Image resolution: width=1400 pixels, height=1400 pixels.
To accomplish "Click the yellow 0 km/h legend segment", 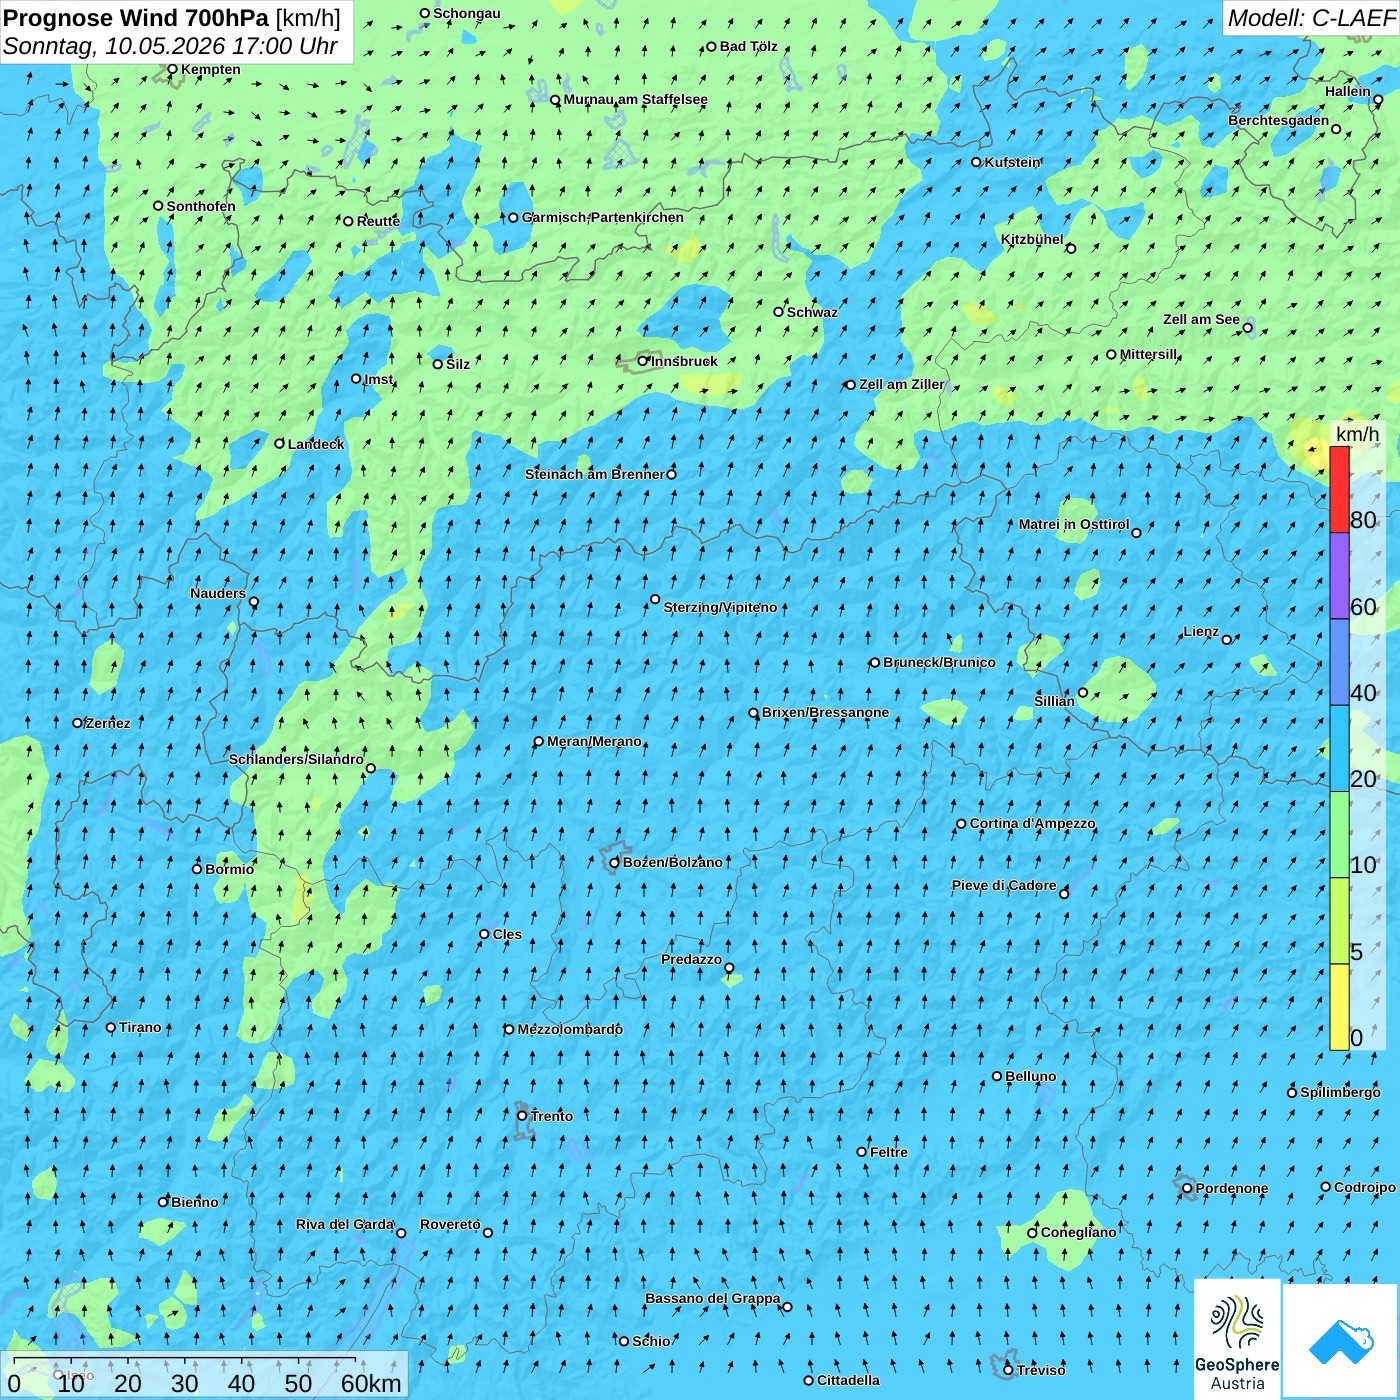I will pyautogui.click(x=1339, y=1007).
